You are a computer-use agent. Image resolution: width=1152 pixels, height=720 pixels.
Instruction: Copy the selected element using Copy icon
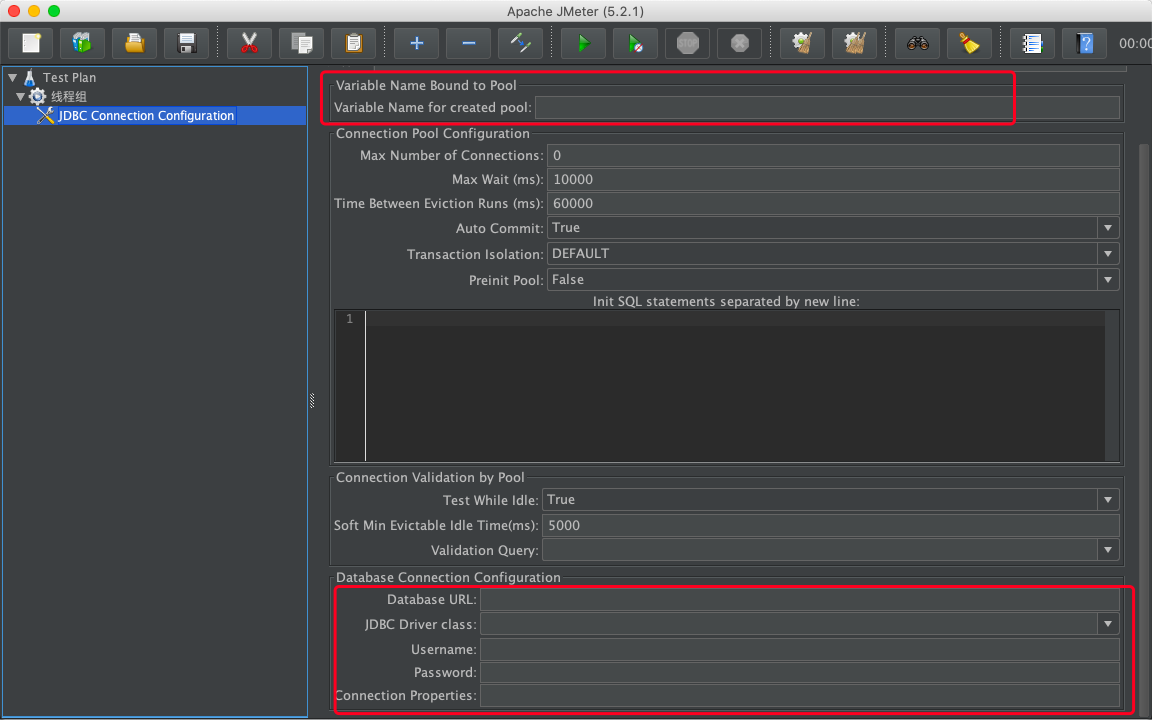point(301,43)
